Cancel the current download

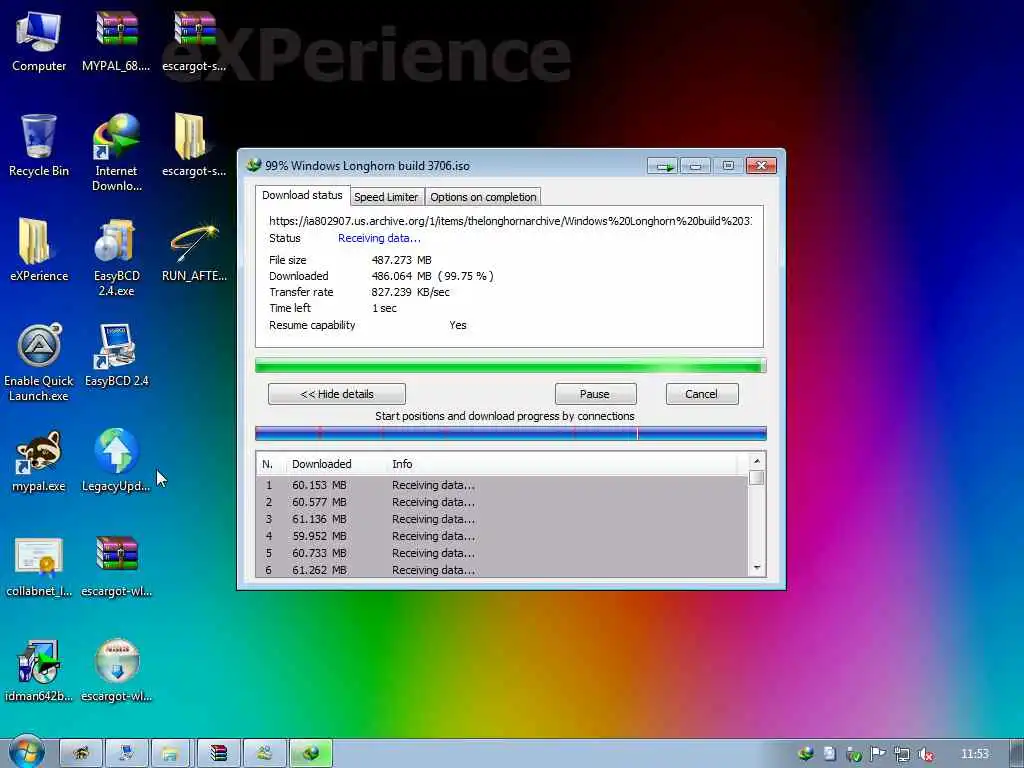pos(701,394)
